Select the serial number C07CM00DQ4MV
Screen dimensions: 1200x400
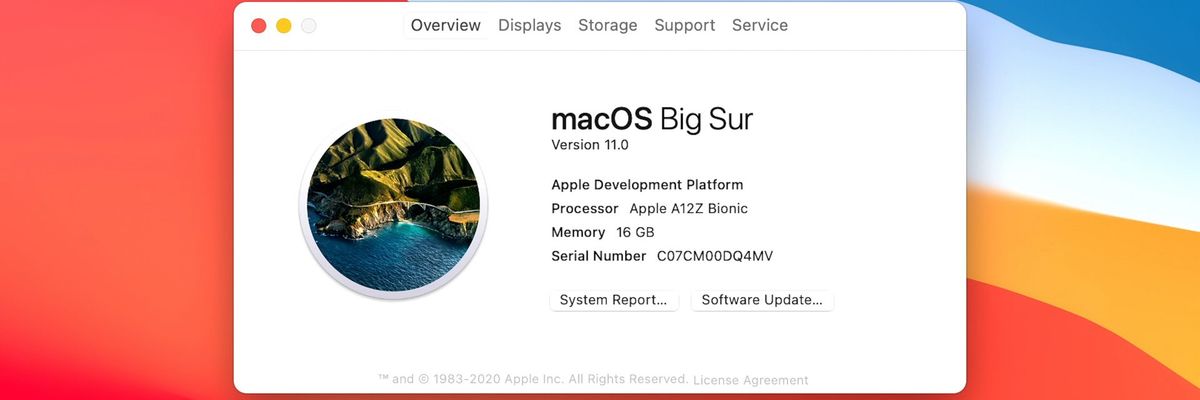pyautogui.click(x=715, y=256)
